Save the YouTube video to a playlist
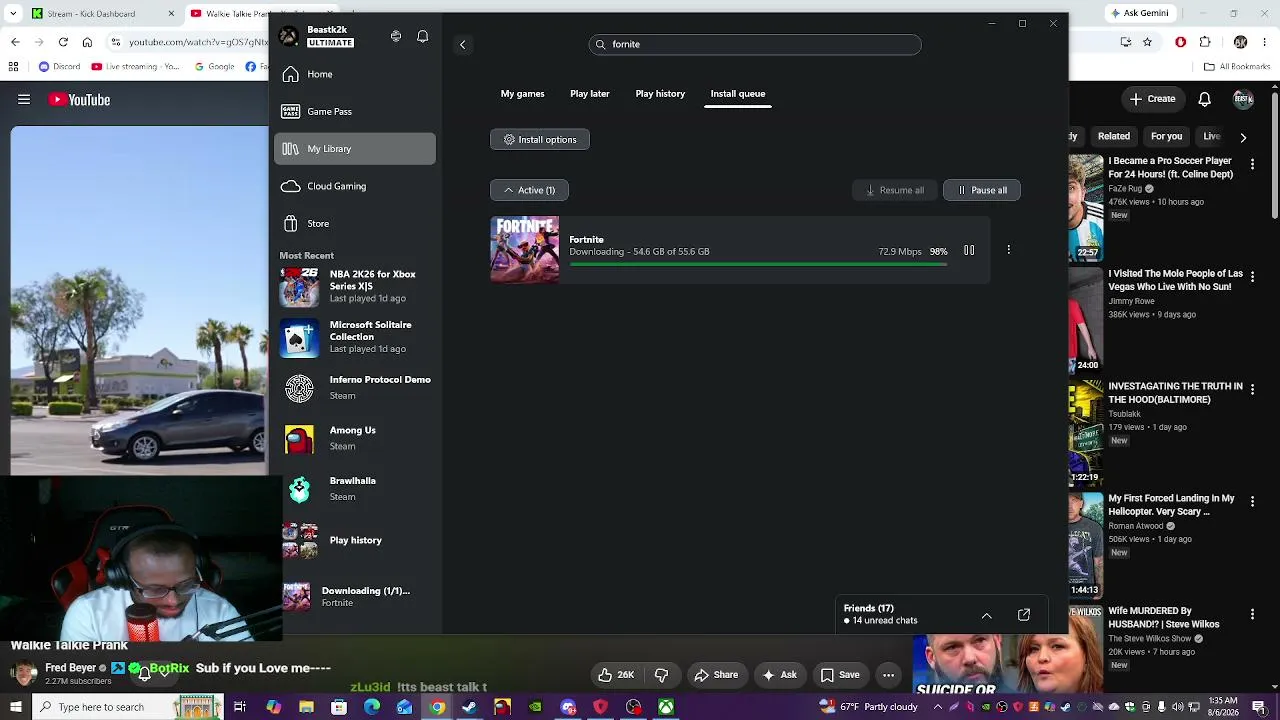This screenshot has height=720, width=1280. [840, 675]
